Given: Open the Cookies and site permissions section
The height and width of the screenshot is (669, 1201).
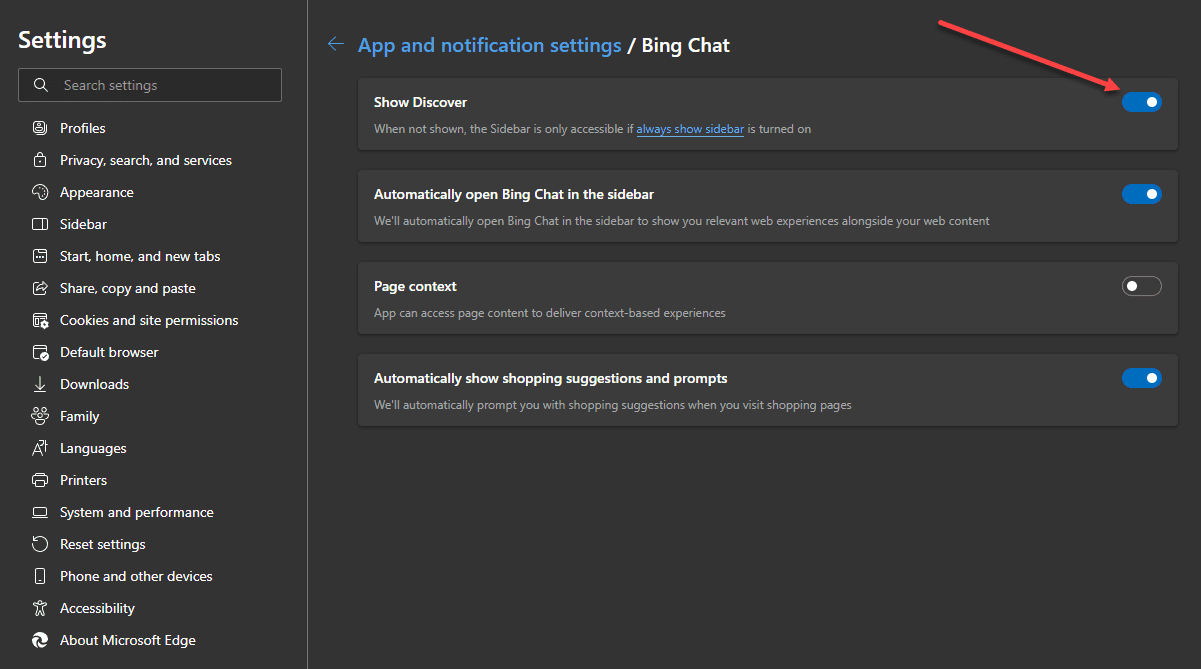Looking at the screenshot, I should tap(148, 320).
